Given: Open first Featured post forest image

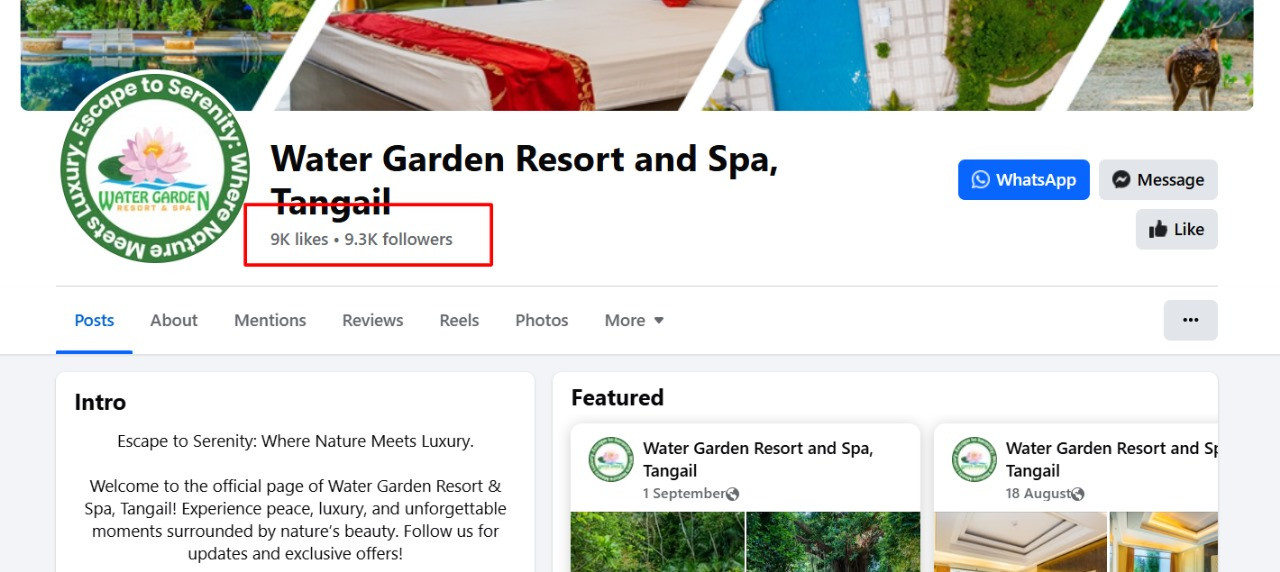Looking at the screenshot, I should pyautogui.click(x=657, y=542).
